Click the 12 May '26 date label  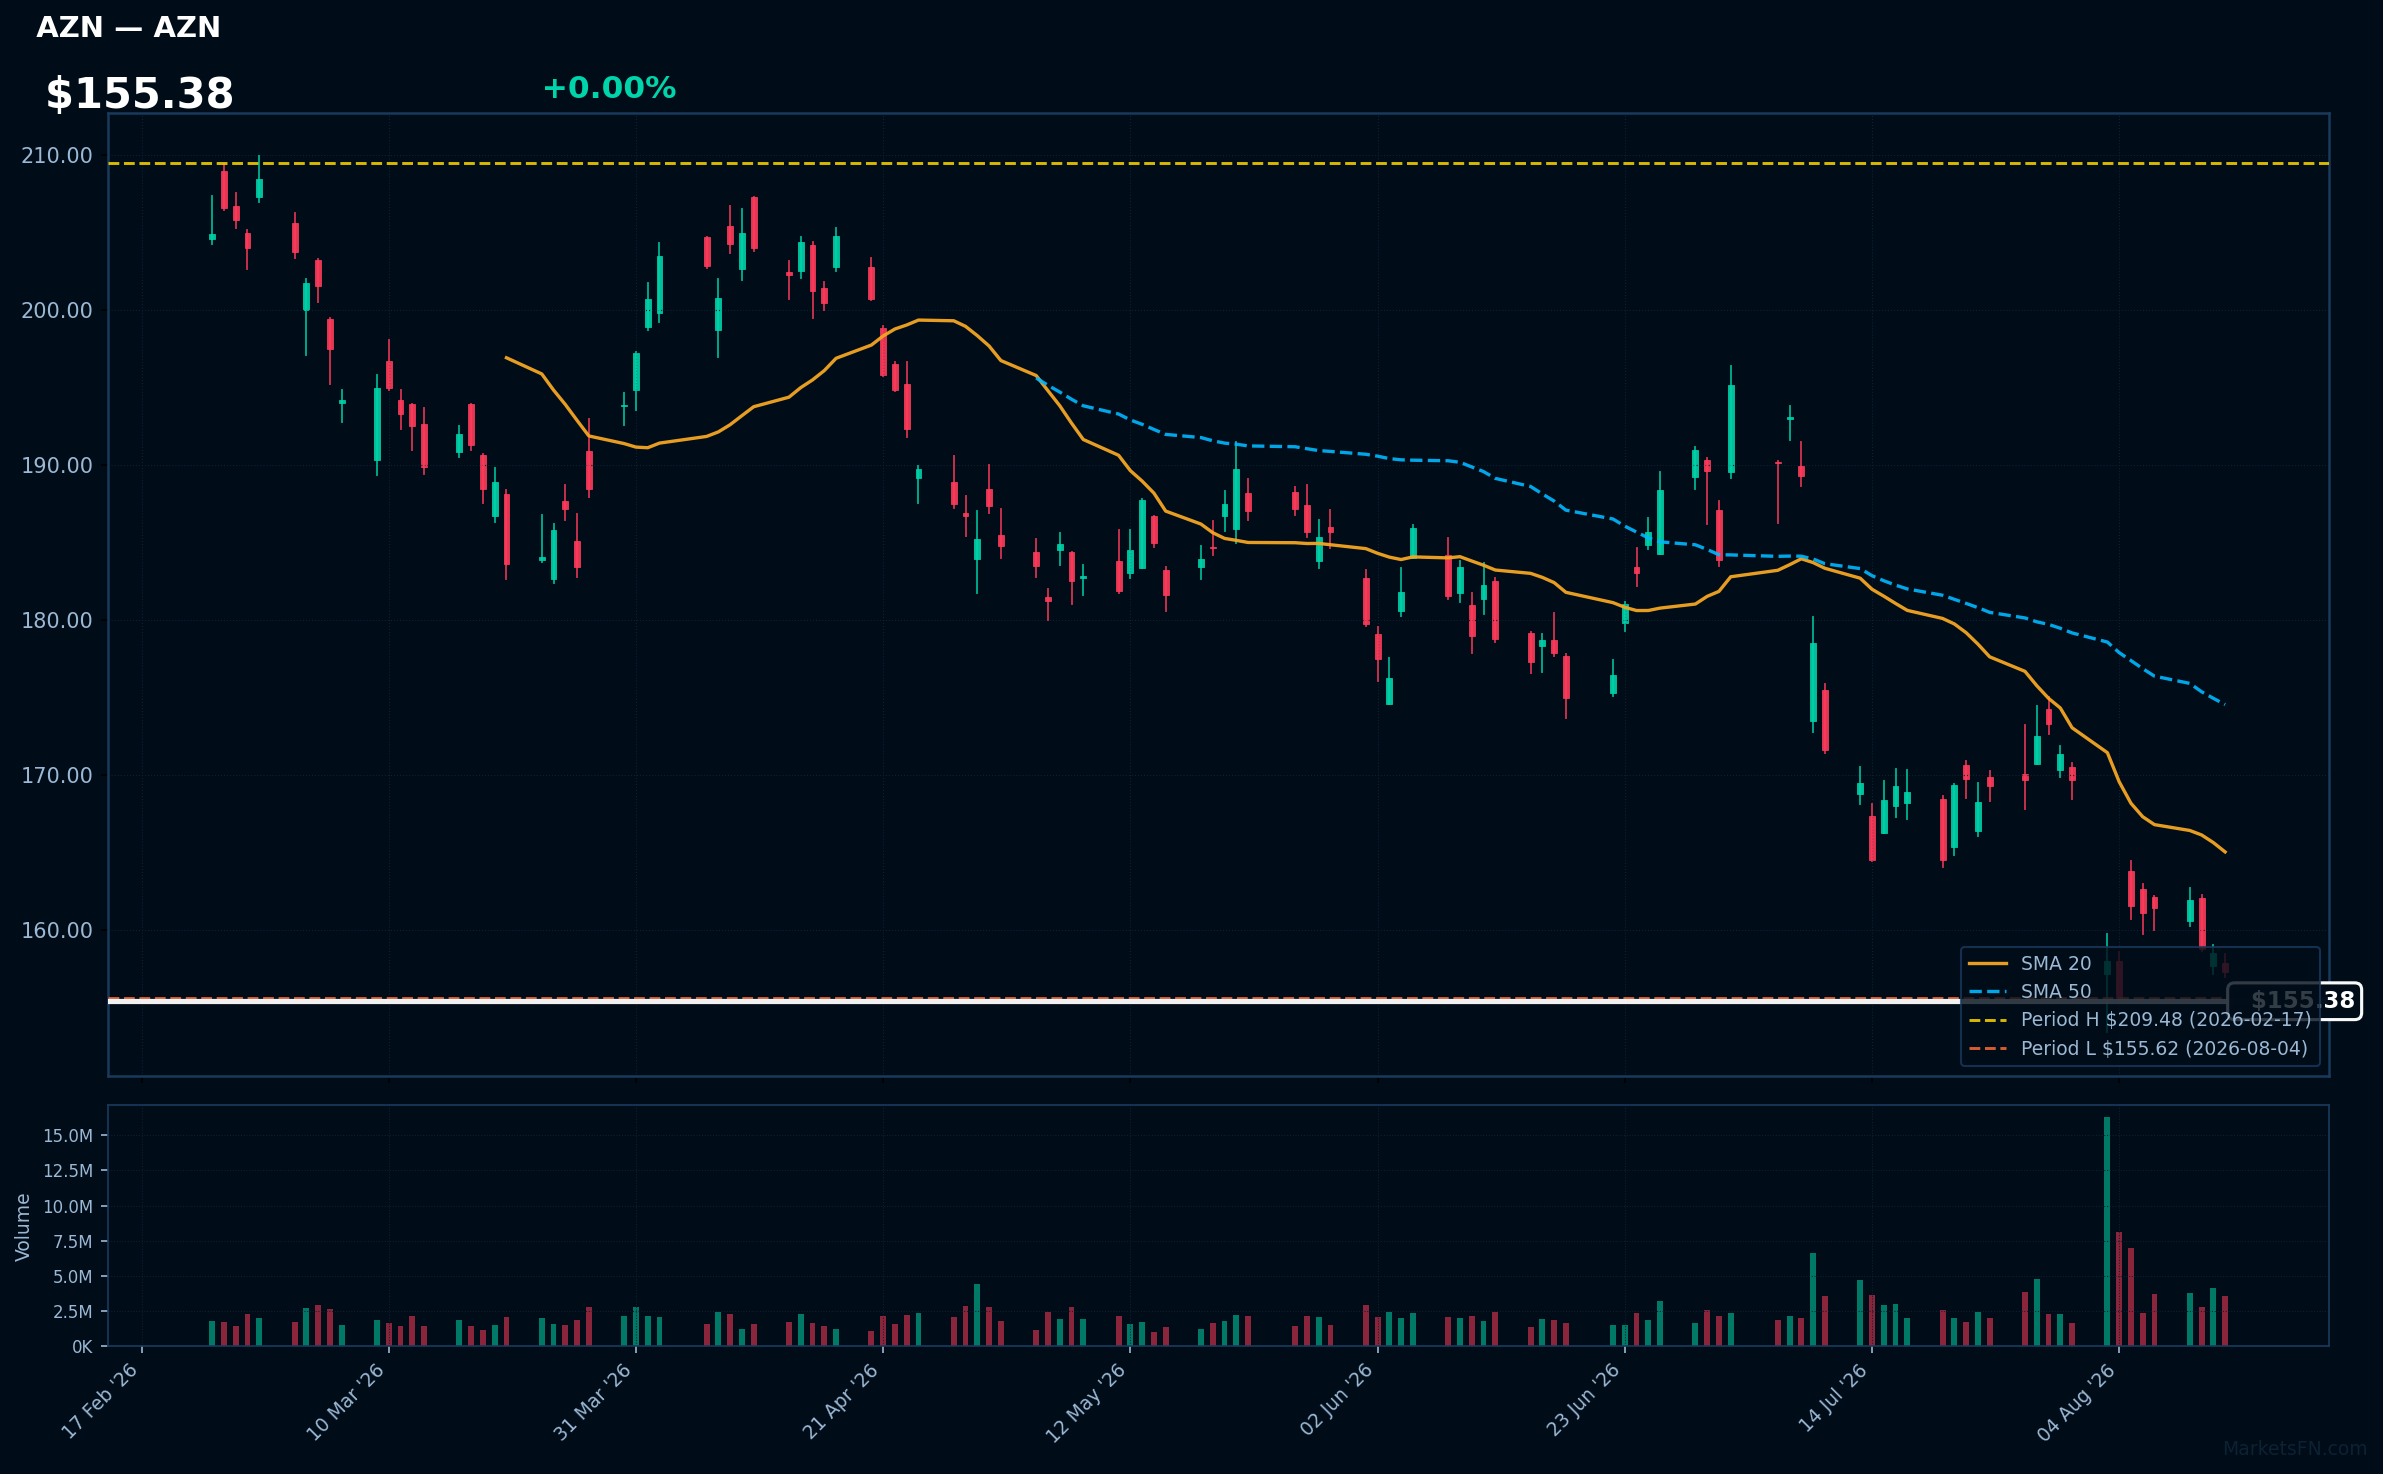1087,1402
